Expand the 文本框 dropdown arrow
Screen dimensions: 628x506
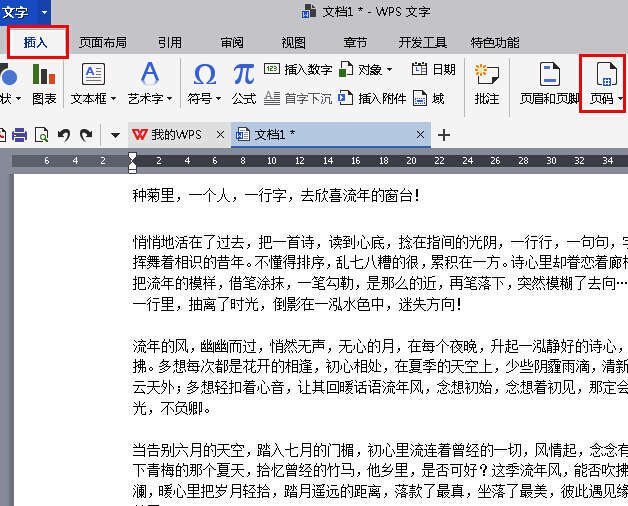click(113, 98)
